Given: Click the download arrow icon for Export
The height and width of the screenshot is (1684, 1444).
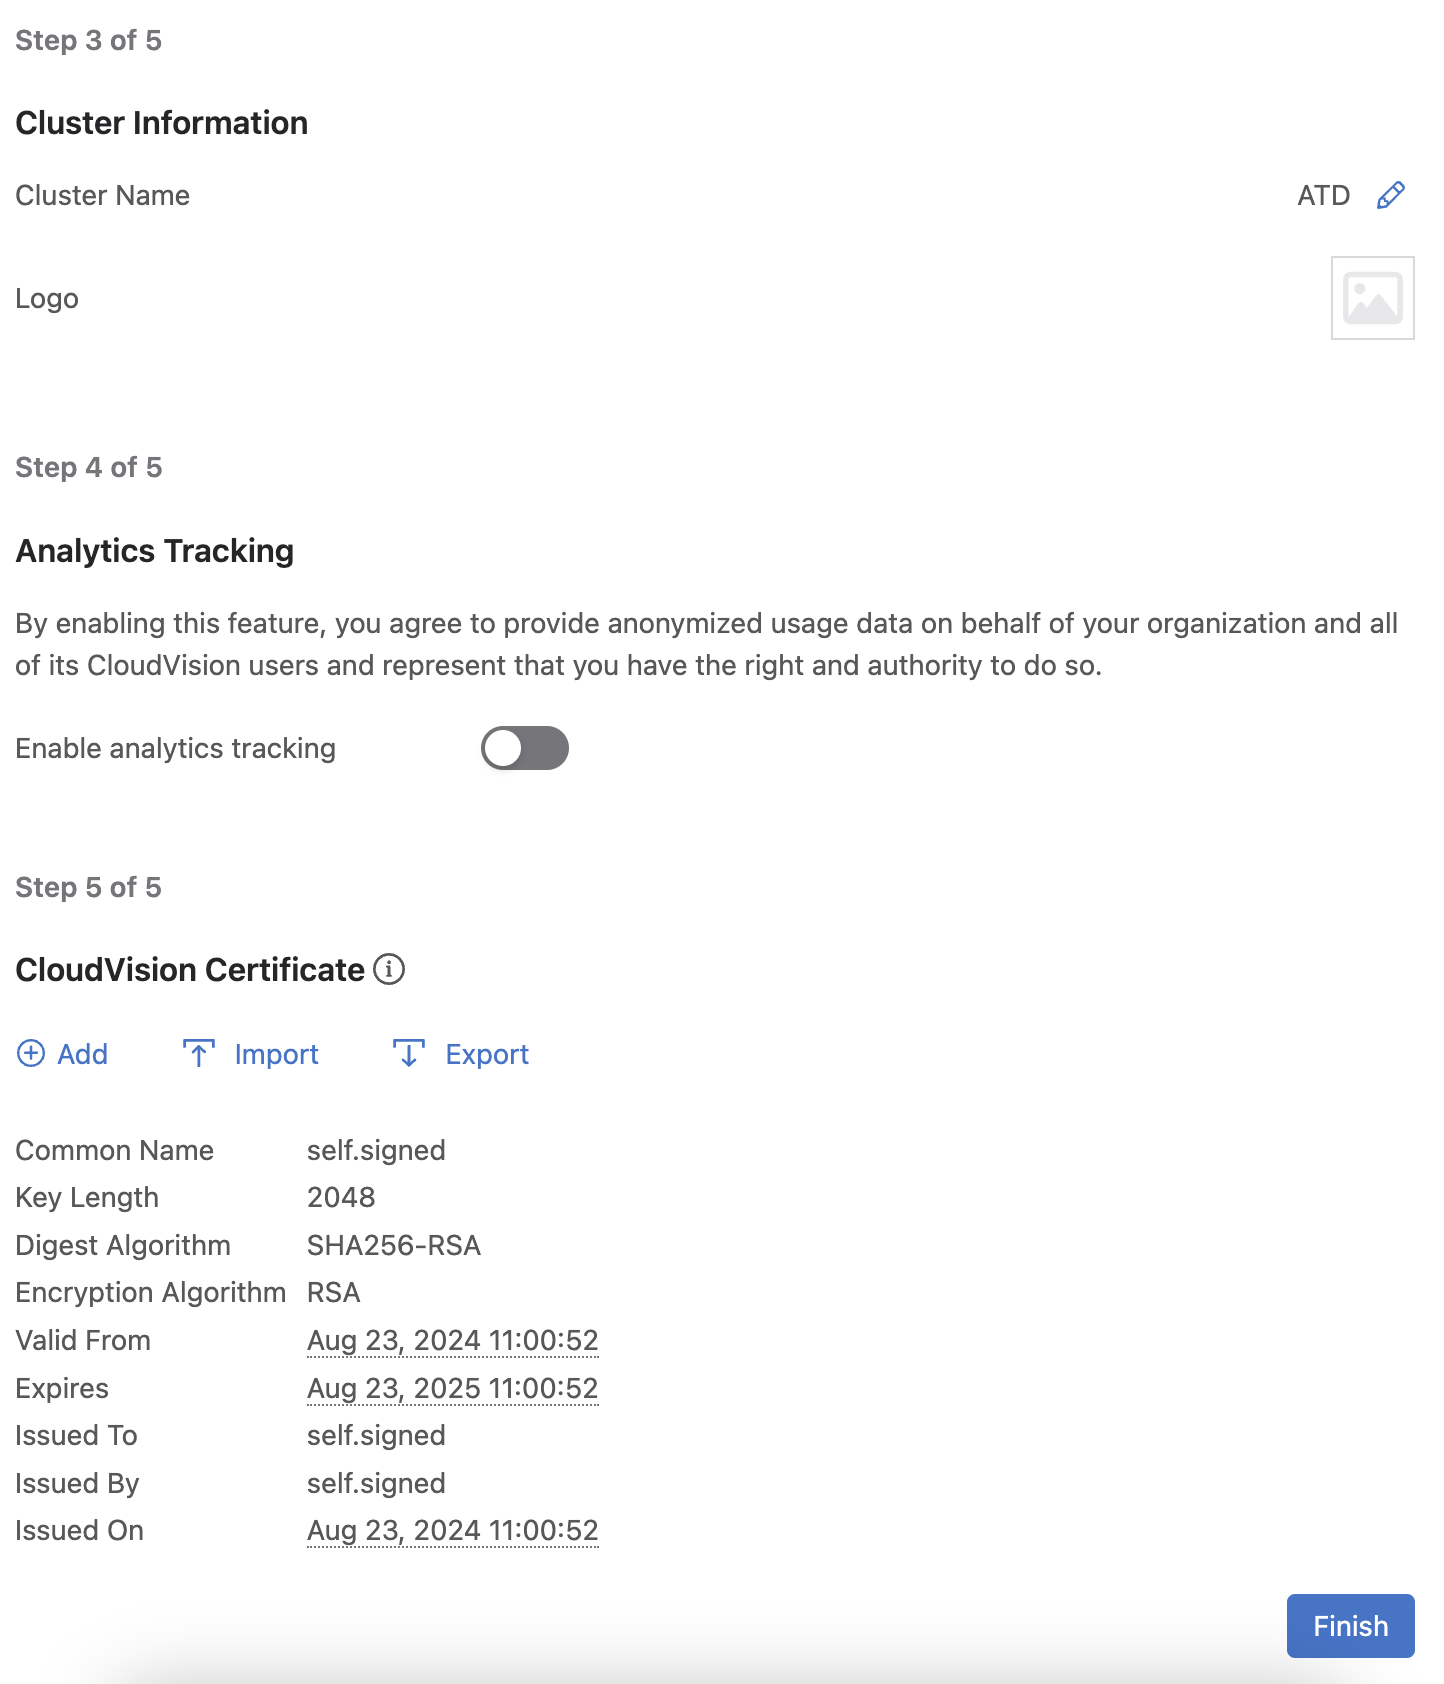Looking at the screenshot, I should click(x=408, y=1053).
